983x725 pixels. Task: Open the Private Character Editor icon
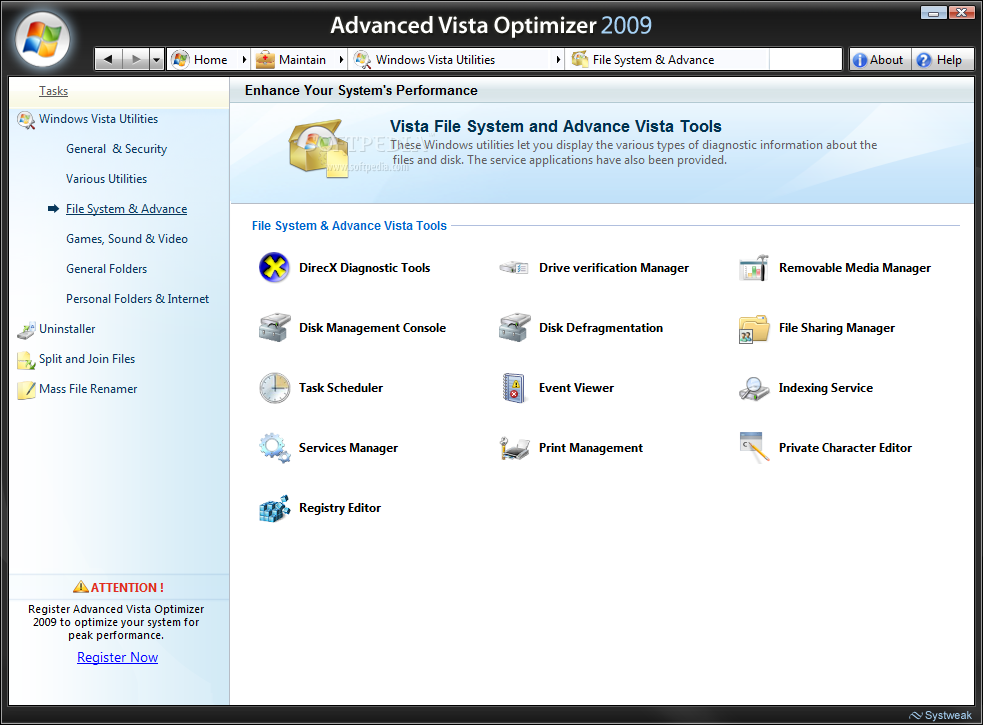[754, 447]
